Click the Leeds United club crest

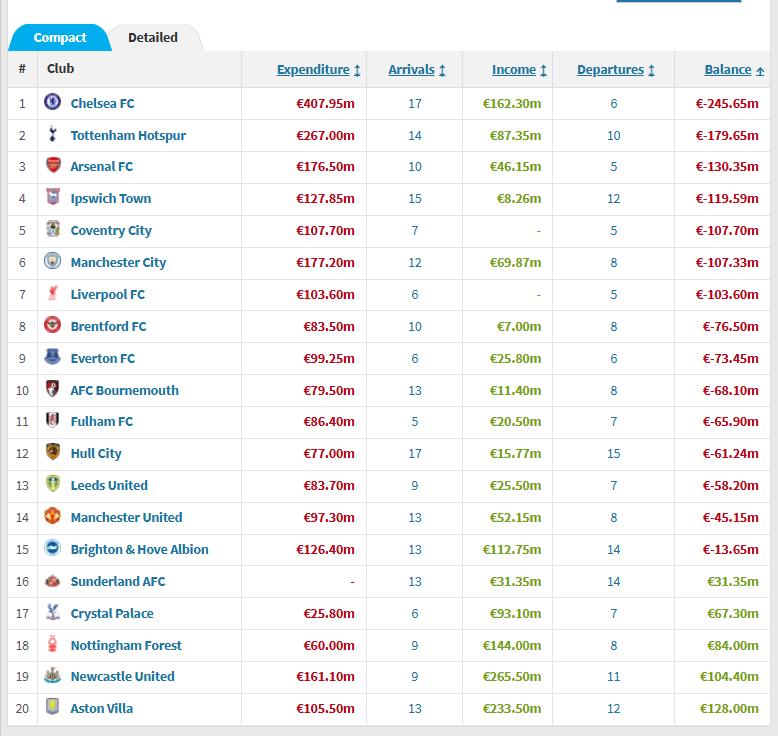point(52,484)
